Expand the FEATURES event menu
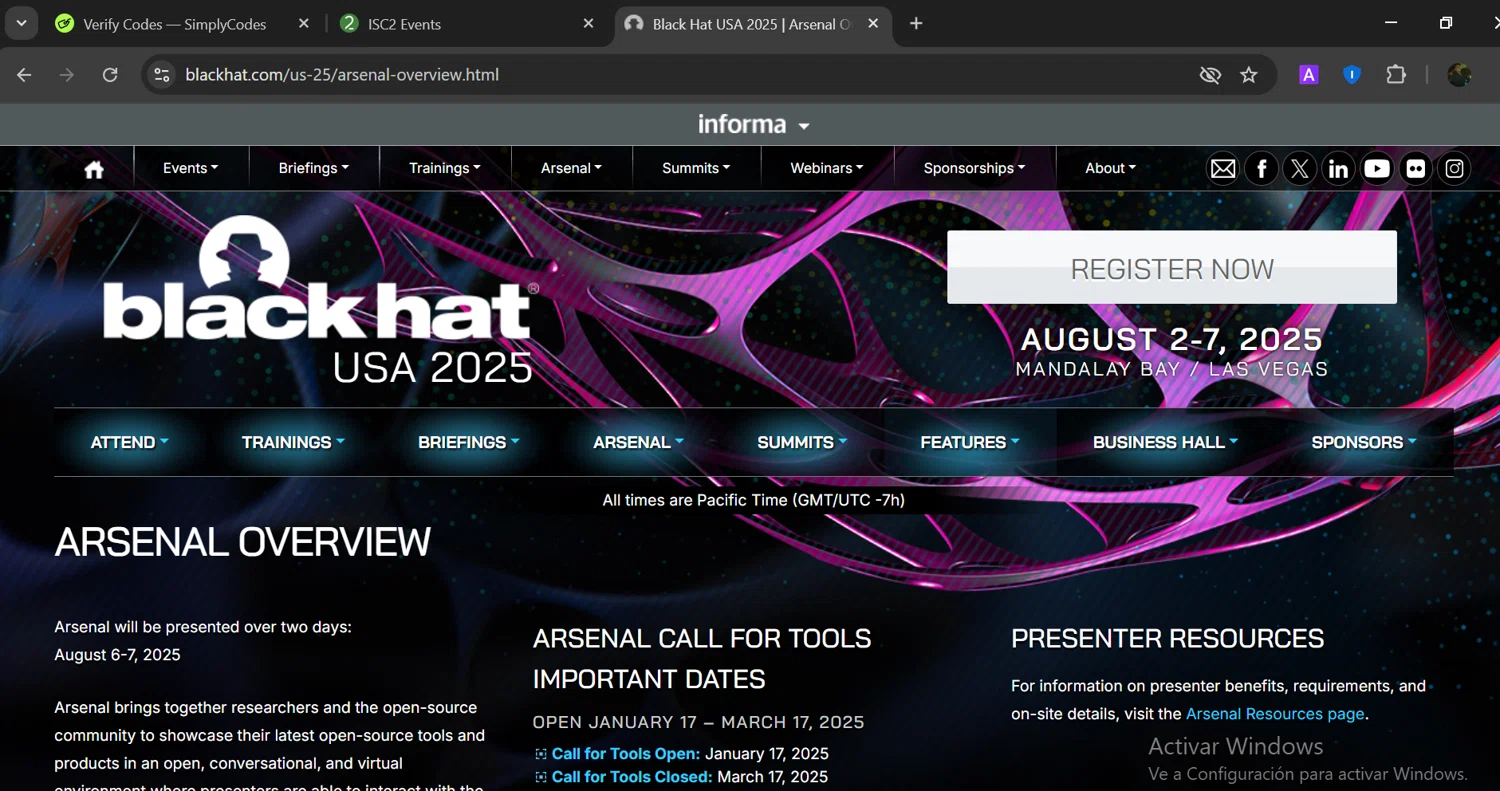 pos(970,442)
